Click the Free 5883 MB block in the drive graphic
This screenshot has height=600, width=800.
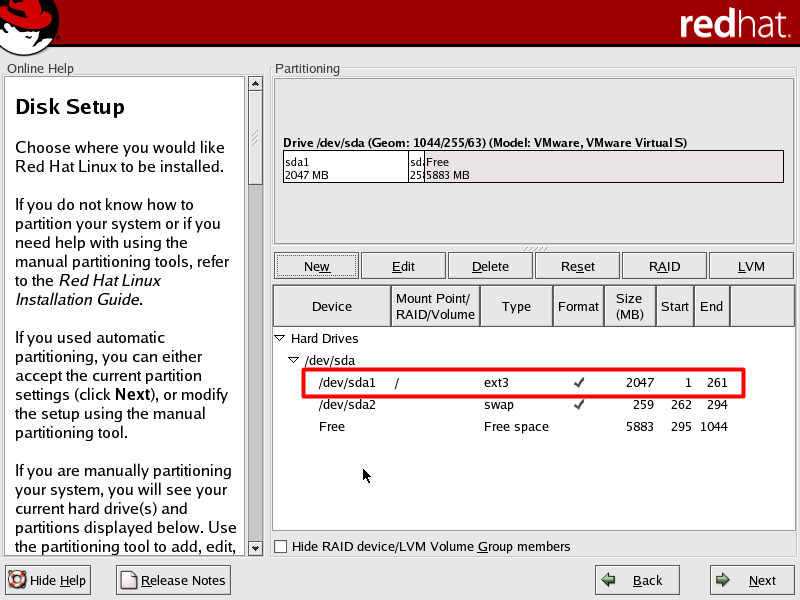(604, 166)
